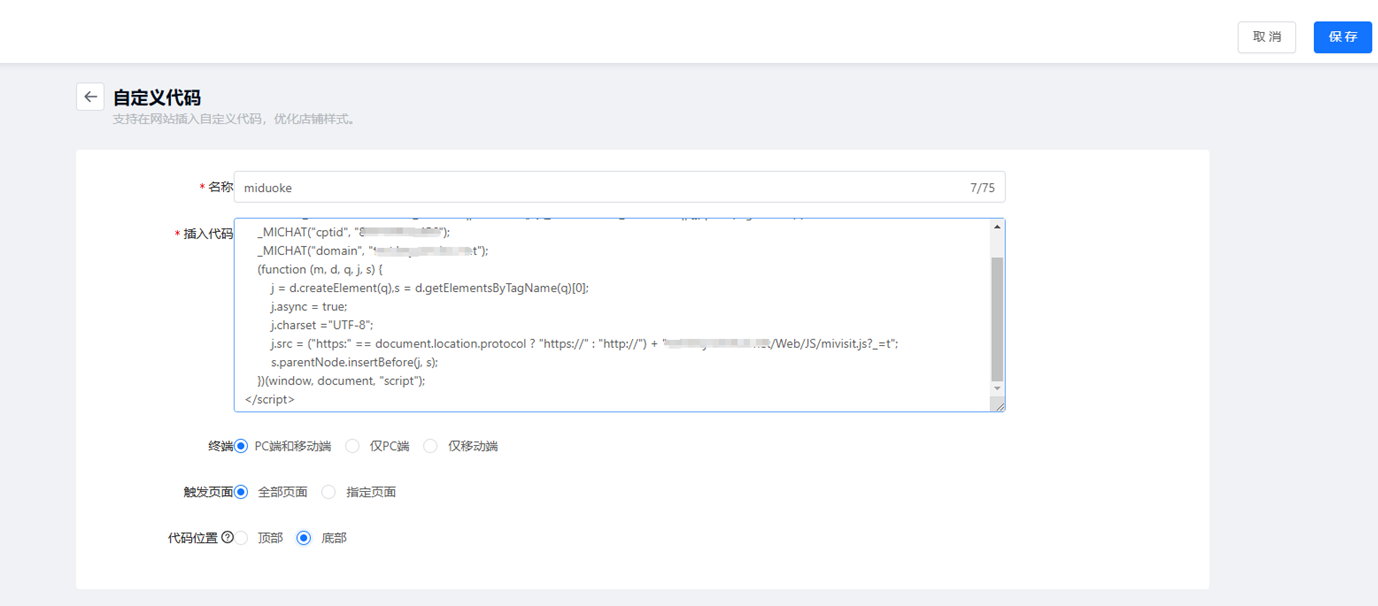Click the code textarea scroll-down arrow
This screenshot has height=606, width=1378.
click(x=996, y=388)
